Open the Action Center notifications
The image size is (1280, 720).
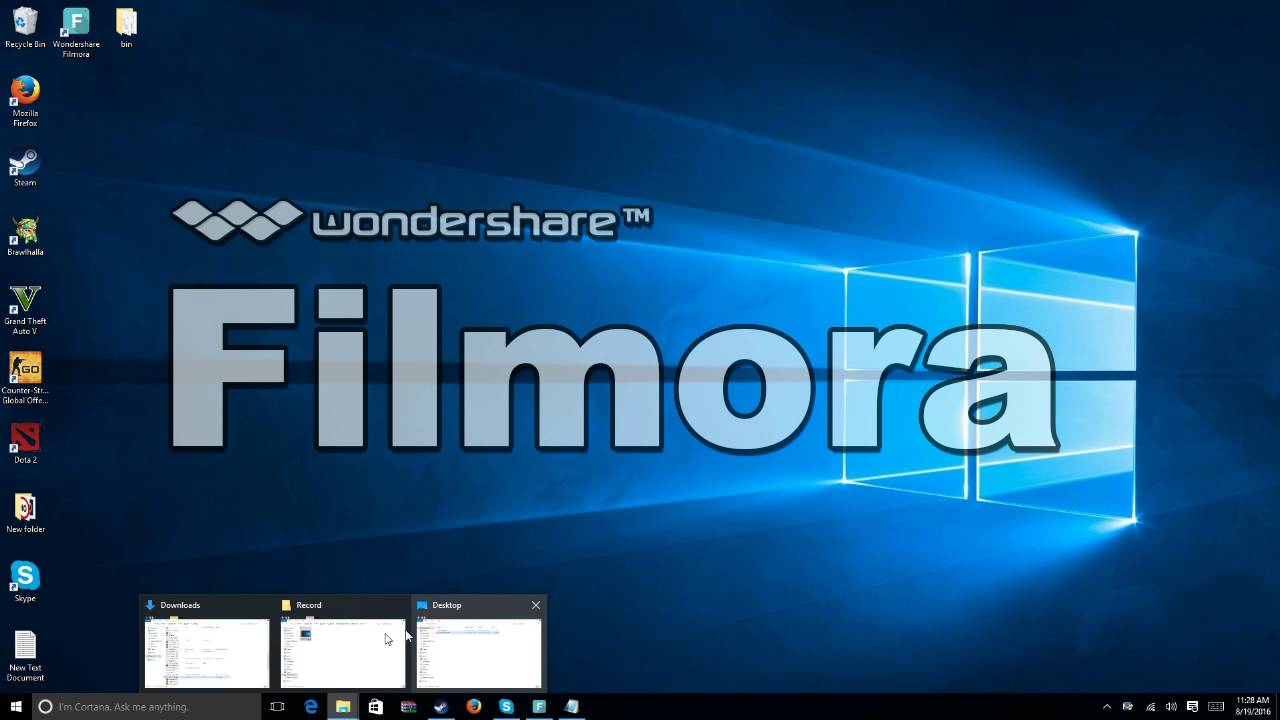pos(1192,706)
